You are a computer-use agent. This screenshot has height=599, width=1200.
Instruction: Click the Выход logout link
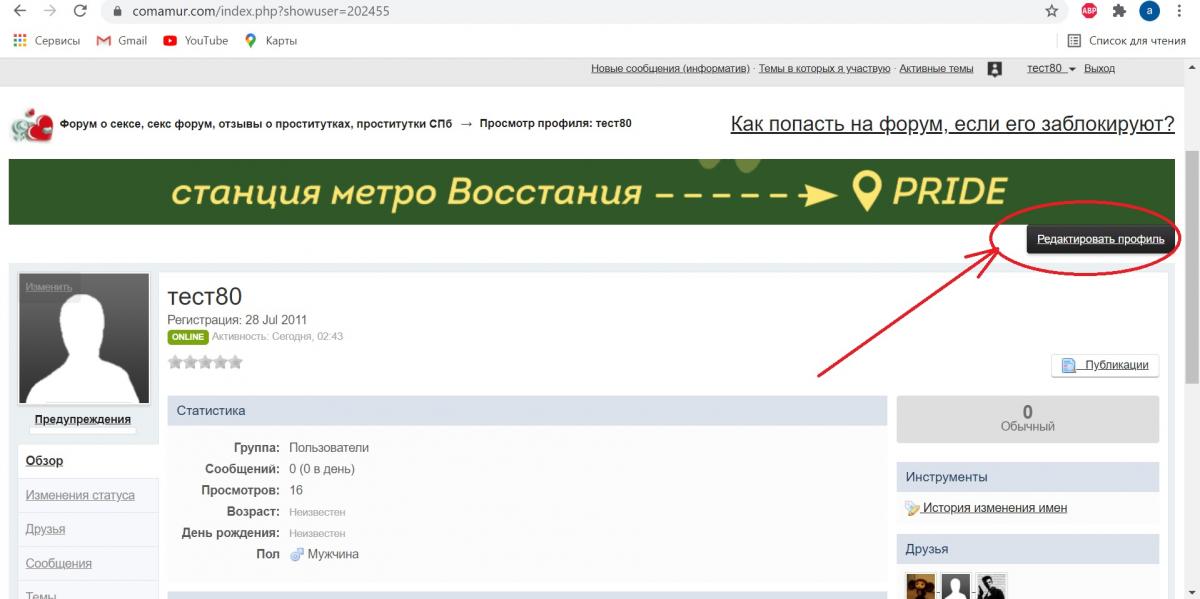1099,69
